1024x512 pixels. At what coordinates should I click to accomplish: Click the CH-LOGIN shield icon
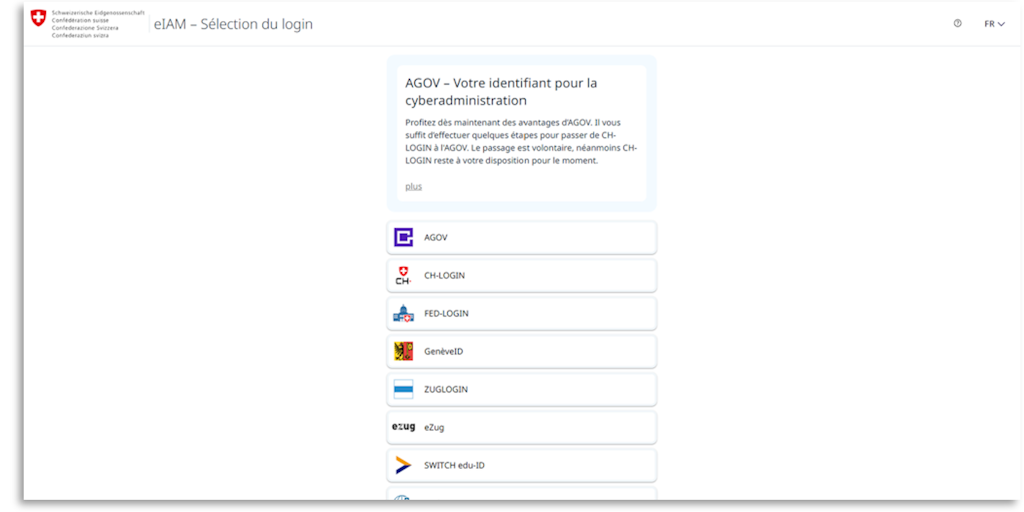pos(404,276)
